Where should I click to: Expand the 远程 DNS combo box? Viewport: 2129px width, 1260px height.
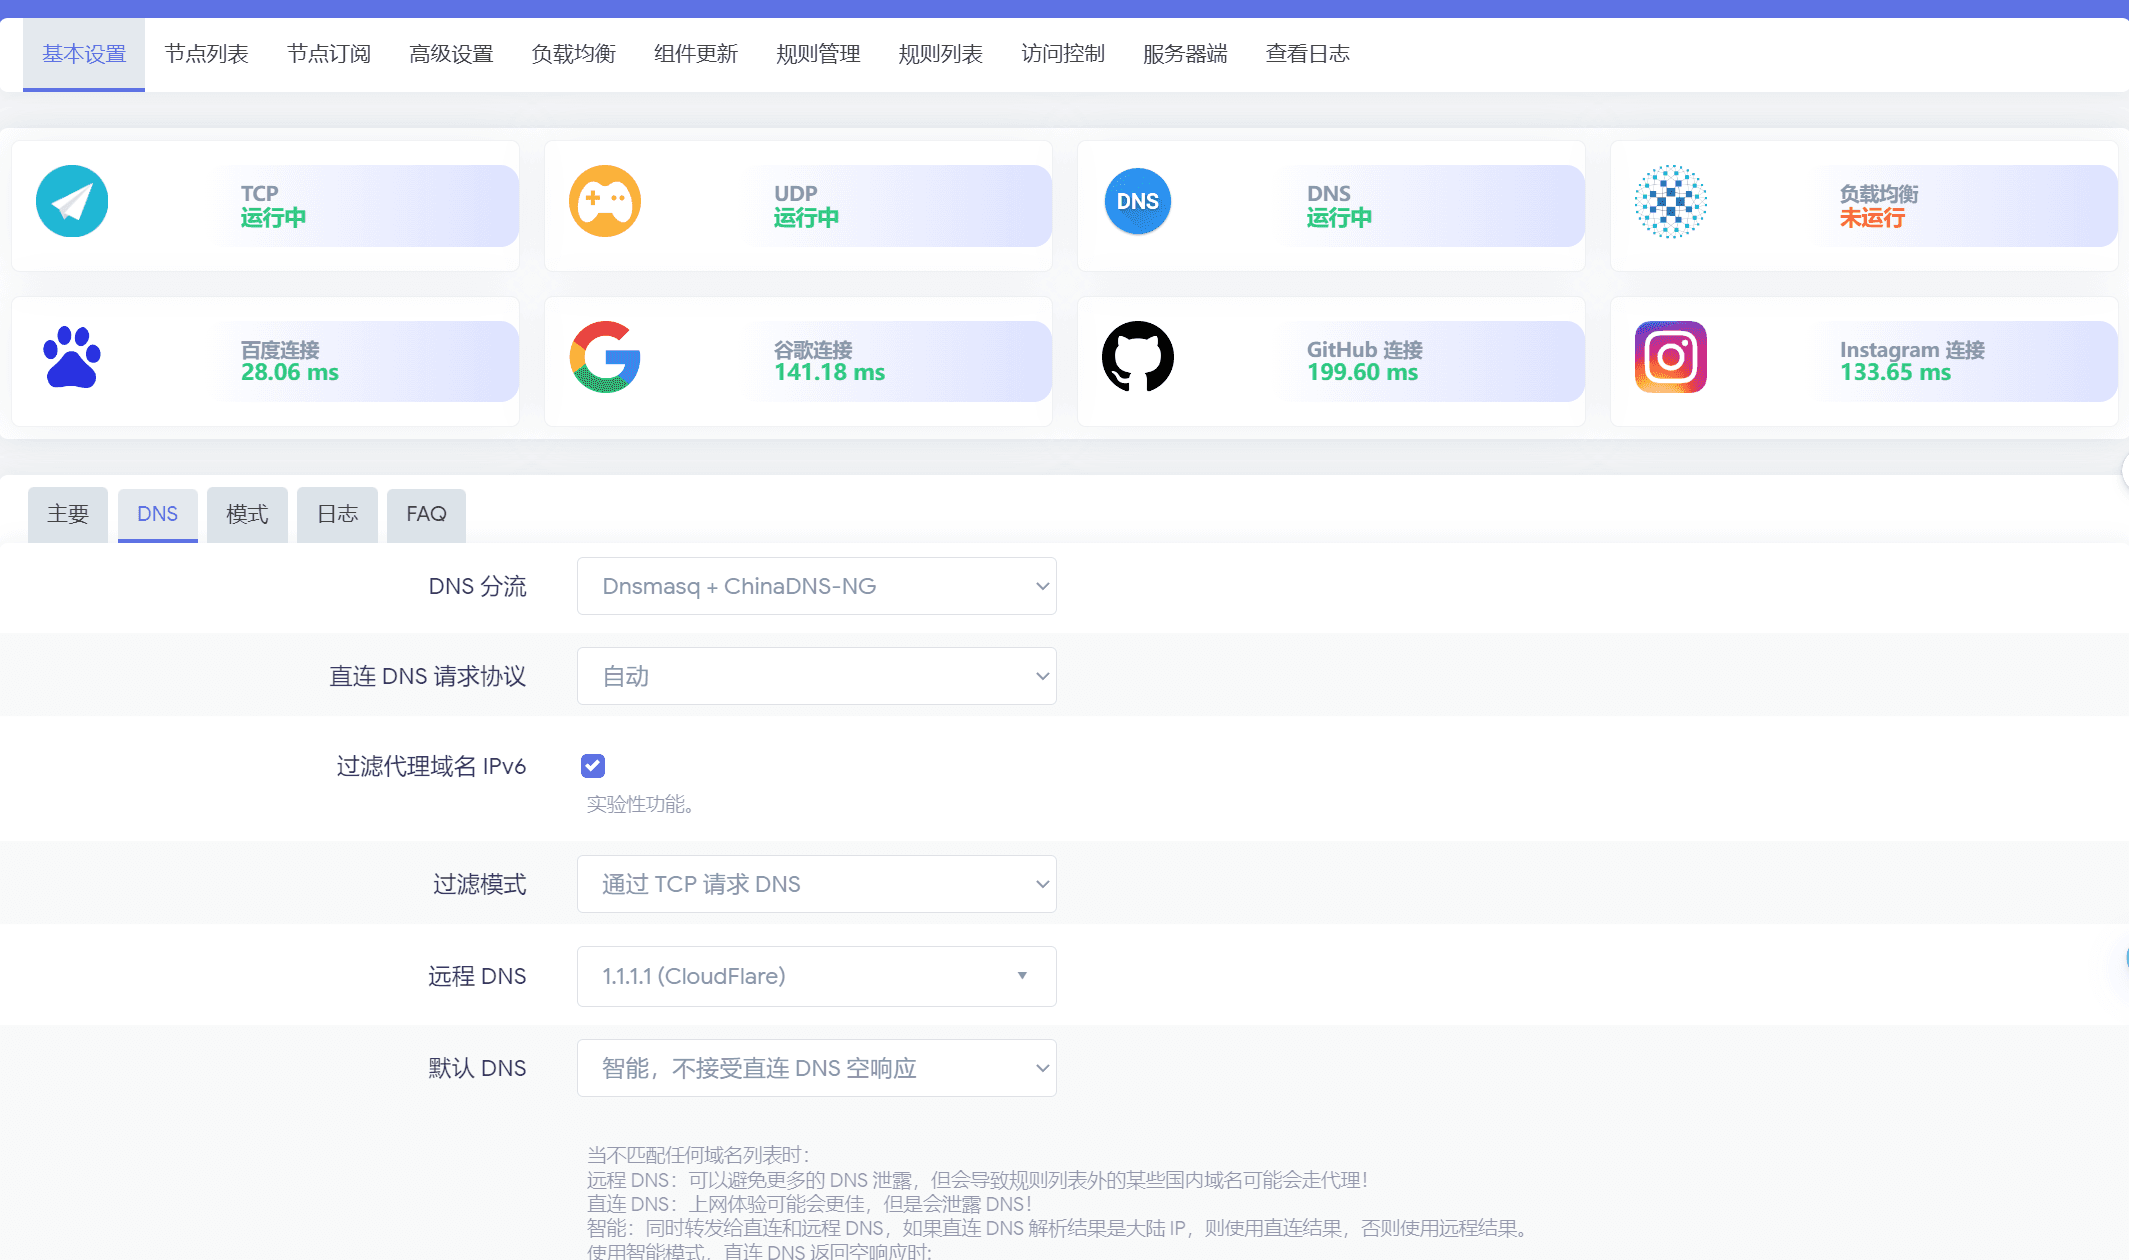[816, 976]
